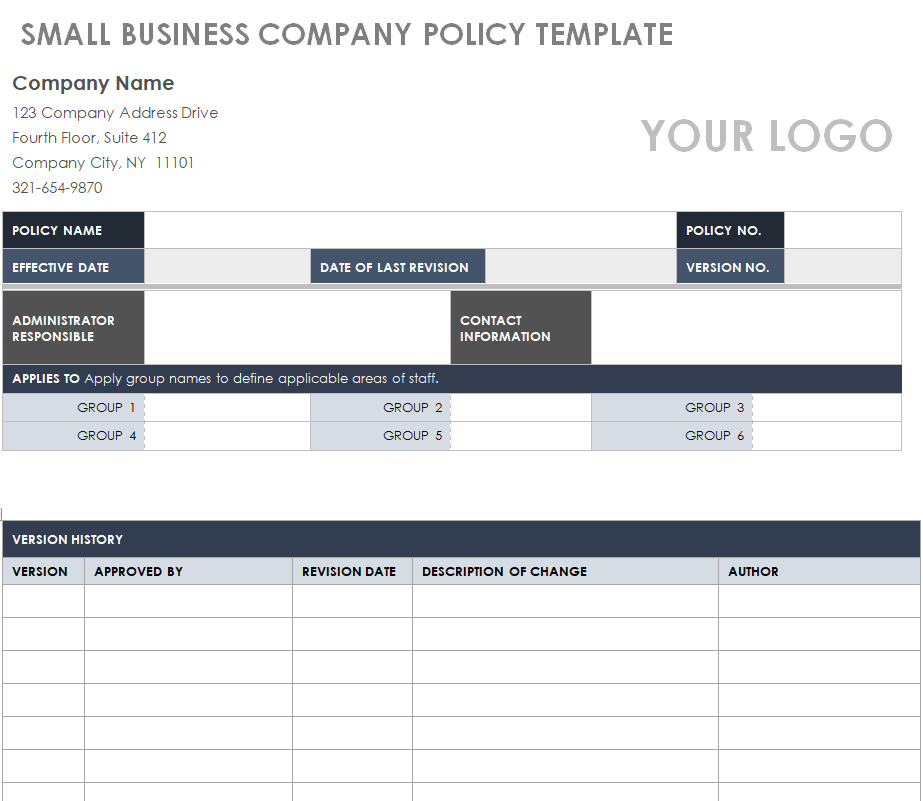Click the Contact Information entry field
The height and width of the screenshot is (801, 923).
746,328
